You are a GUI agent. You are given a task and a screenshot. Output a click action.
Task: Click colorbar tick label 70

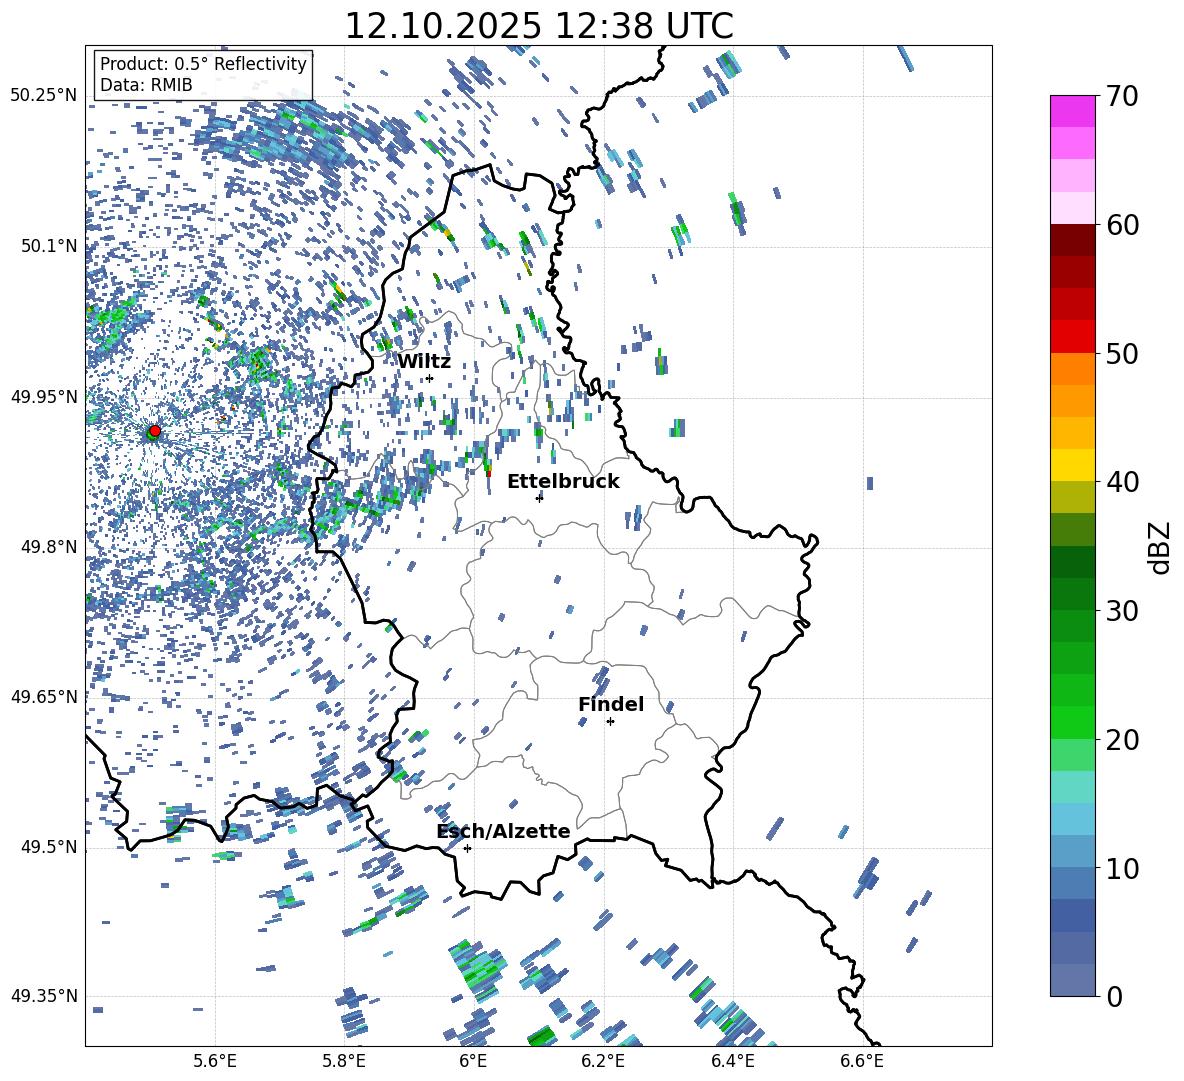[x=1122, y=96]
